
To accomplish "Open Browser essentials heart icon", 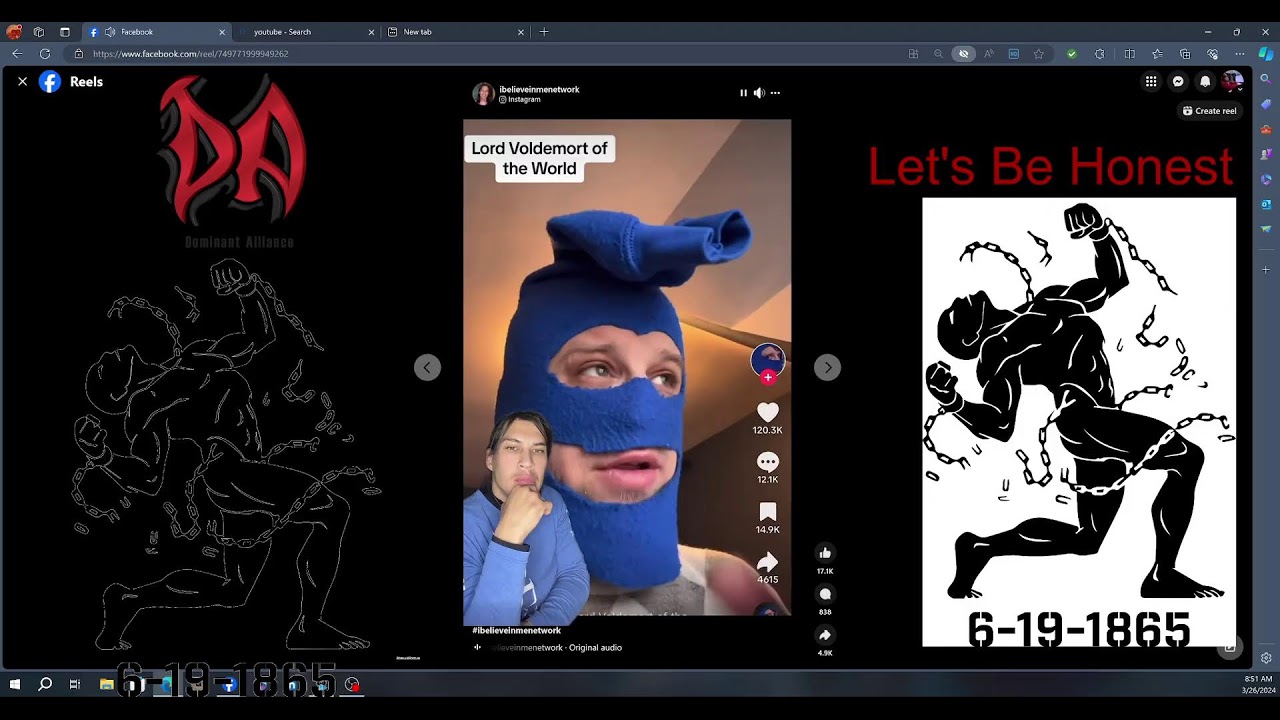I will point(1213,54).
